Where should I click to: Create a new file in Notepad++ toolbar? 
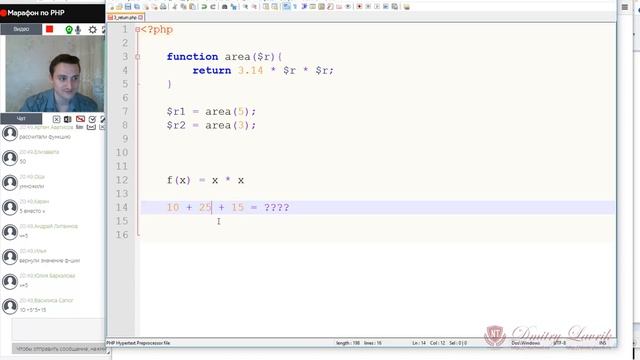click(x=111, y=7)
